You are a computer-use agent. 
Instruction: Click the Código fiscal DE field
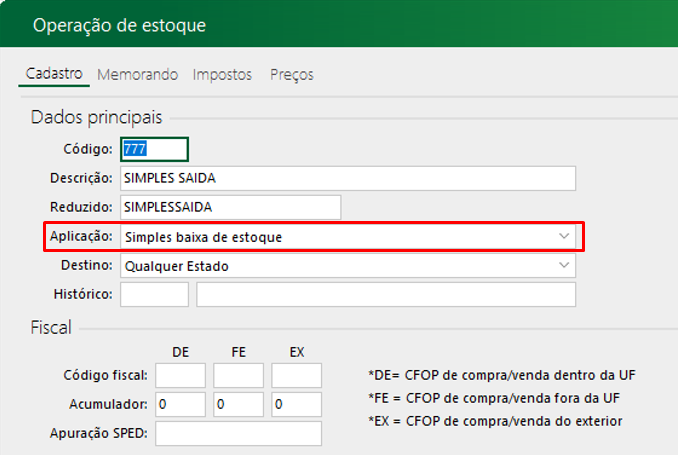(180, 375)
